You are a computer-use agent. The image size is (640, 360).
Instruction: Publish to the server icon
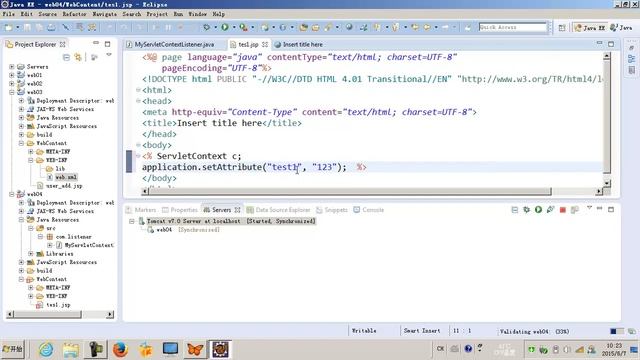[575, 210]
